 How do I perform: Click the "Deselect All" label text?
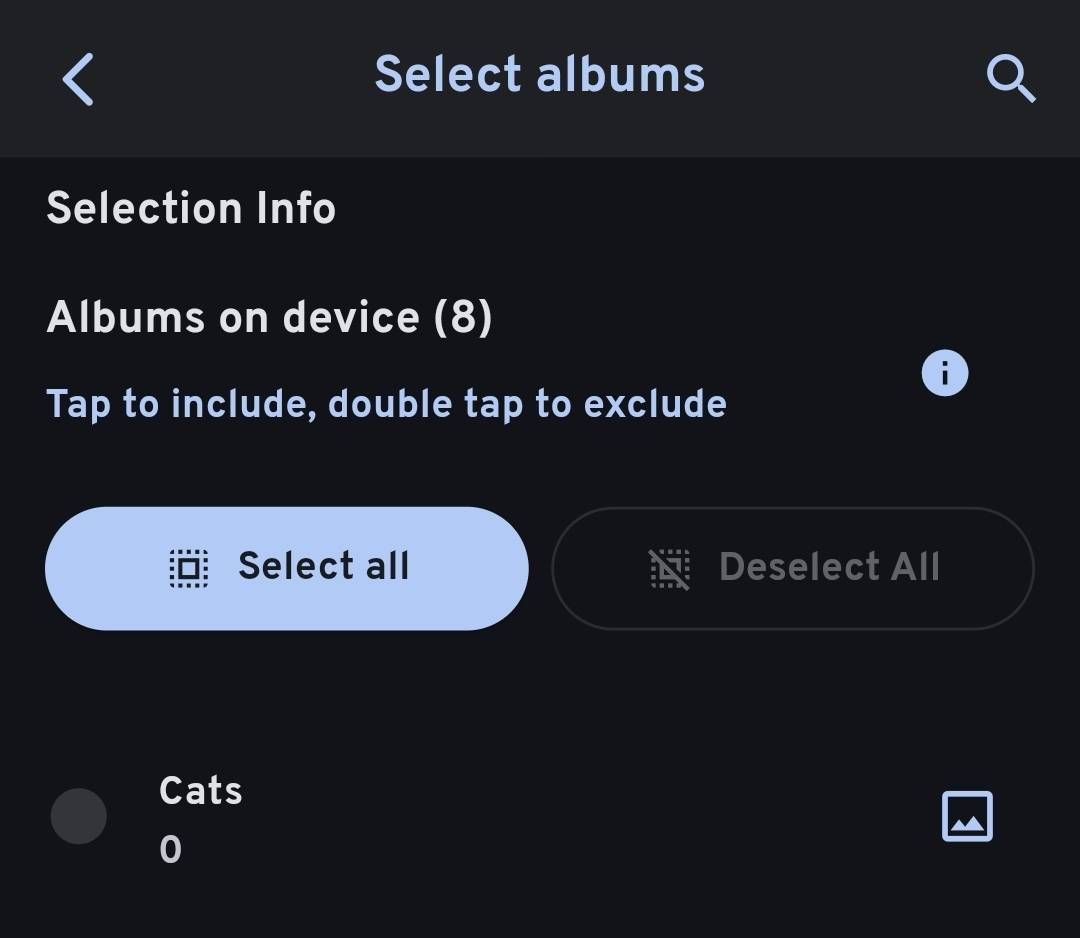point(829,567)
